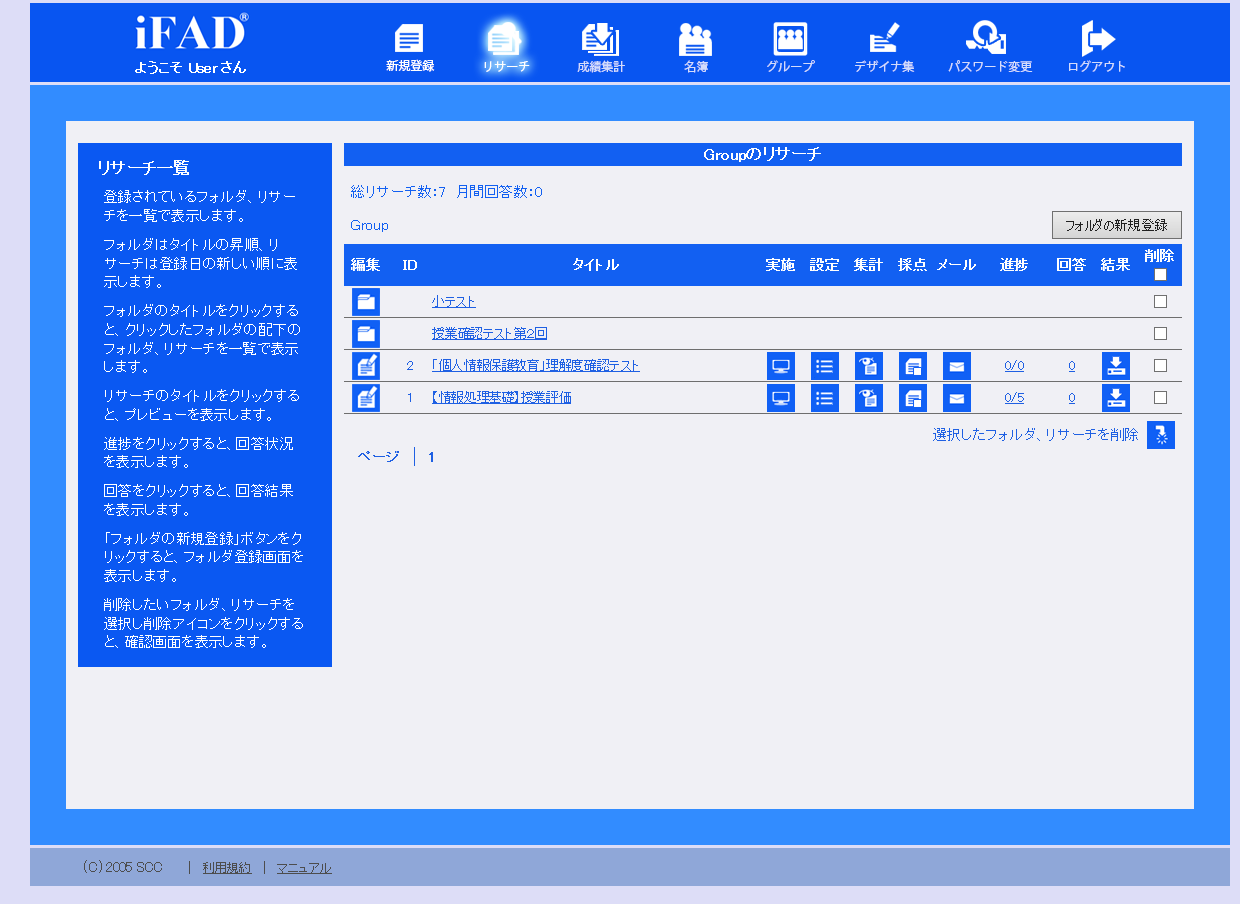Click 設定 list icon for 個人情報保護教育 row
Viewport: 1240px width, 904px height.
click(x=825, y=366)
